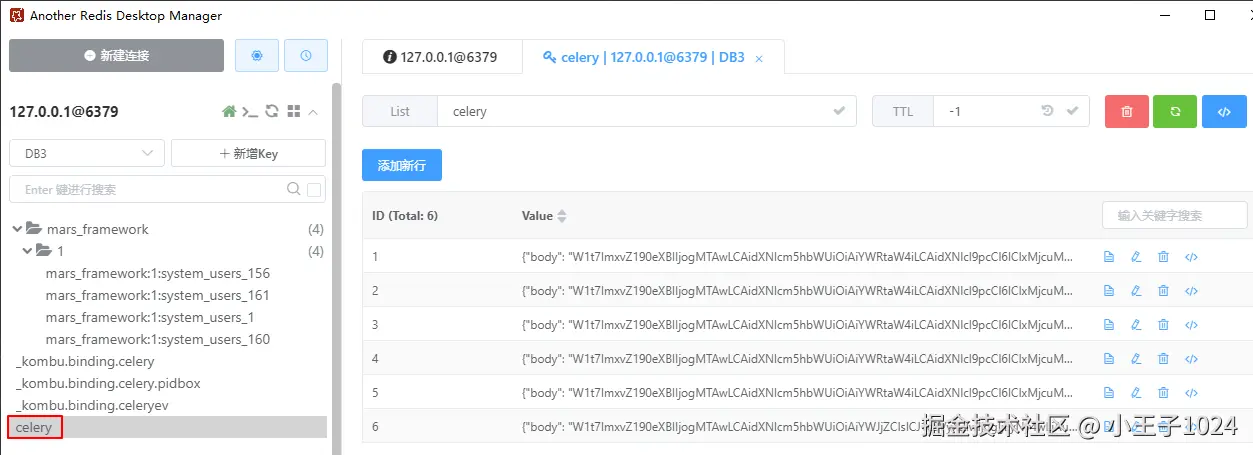Reload the key using the green refresh button
This screenshot has width=1253, height=455.
pyautogui.click(x=1175, y=111)
